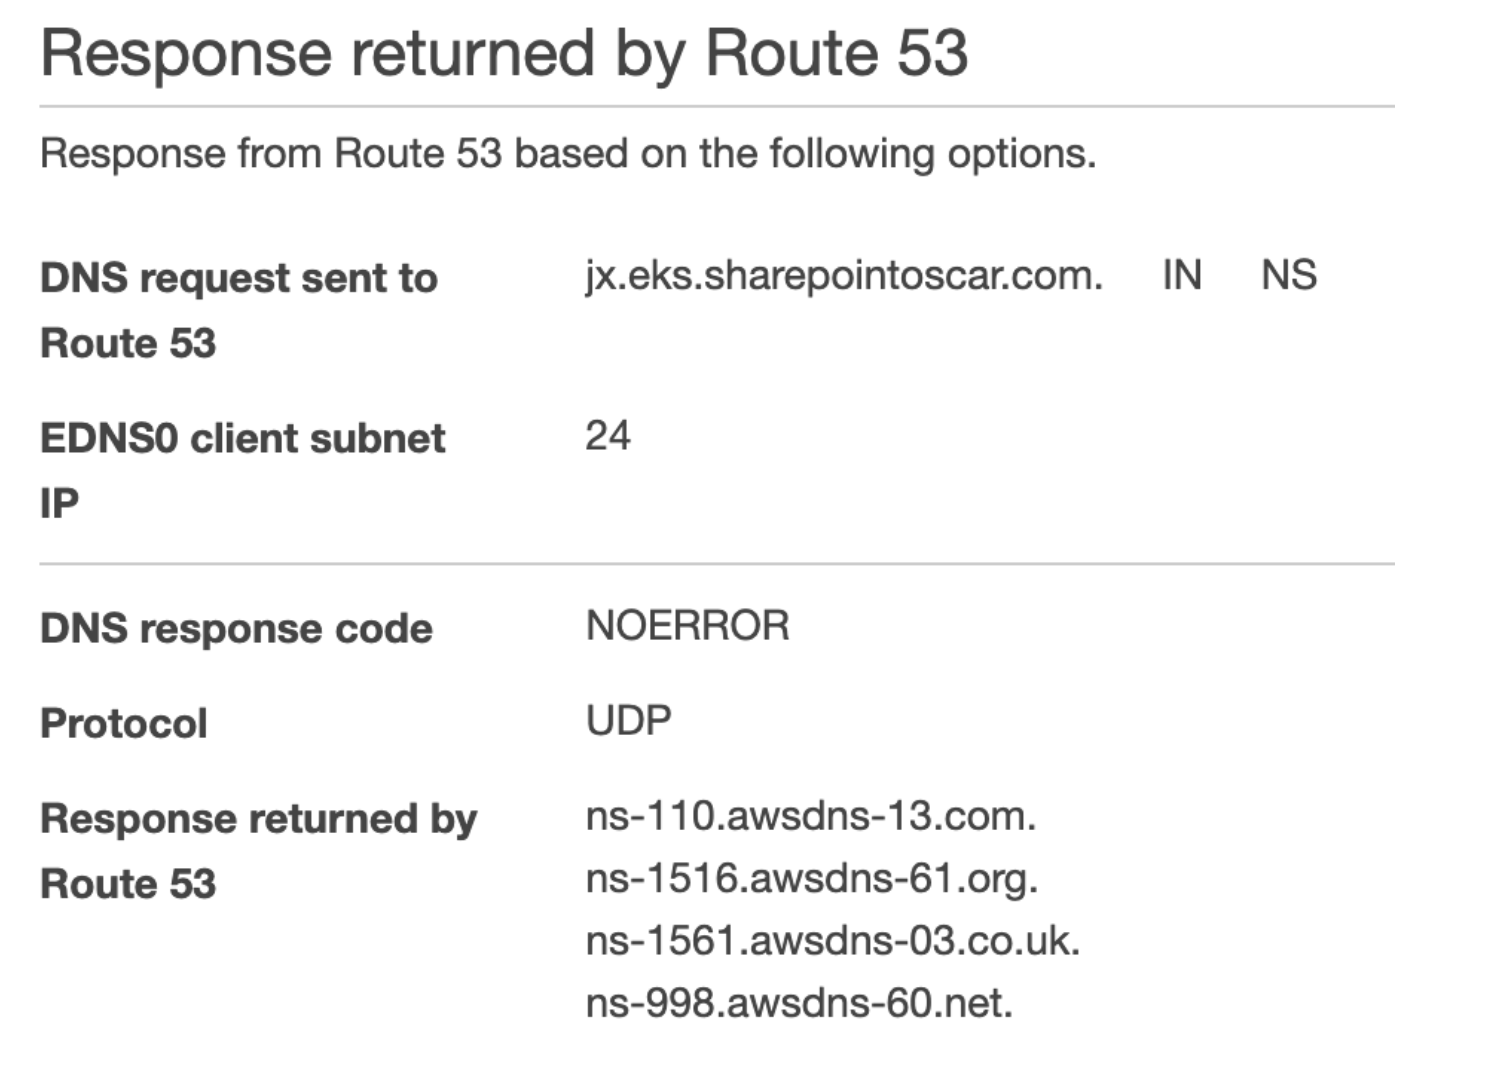This screenshot has height=1078, width=1486.
Task: Click the 'IP' text under EDNS0 label
Action: (x=59, y=503)
